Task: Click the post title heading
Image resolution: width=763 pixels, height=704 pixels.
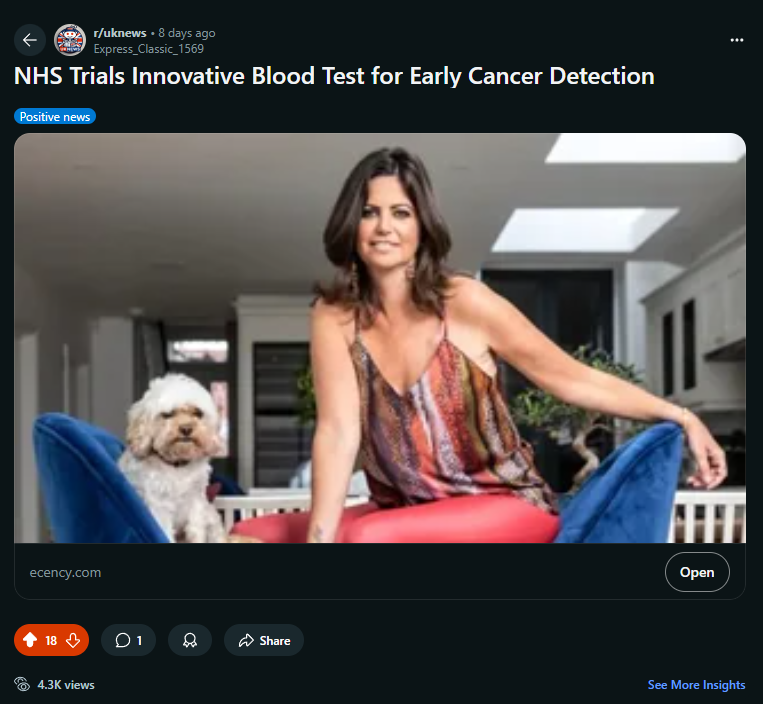Action: click(334, 76)
